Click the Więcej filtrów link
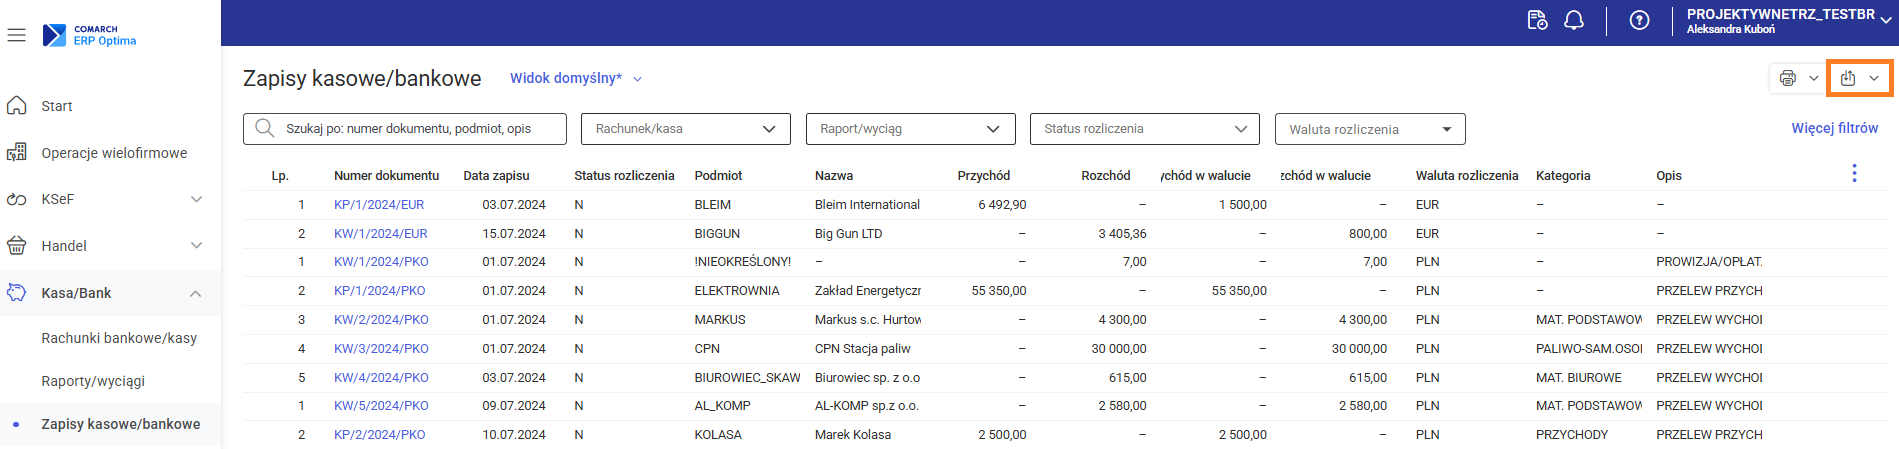Screen dimensions: 1899x449 tap(1834, 128)
